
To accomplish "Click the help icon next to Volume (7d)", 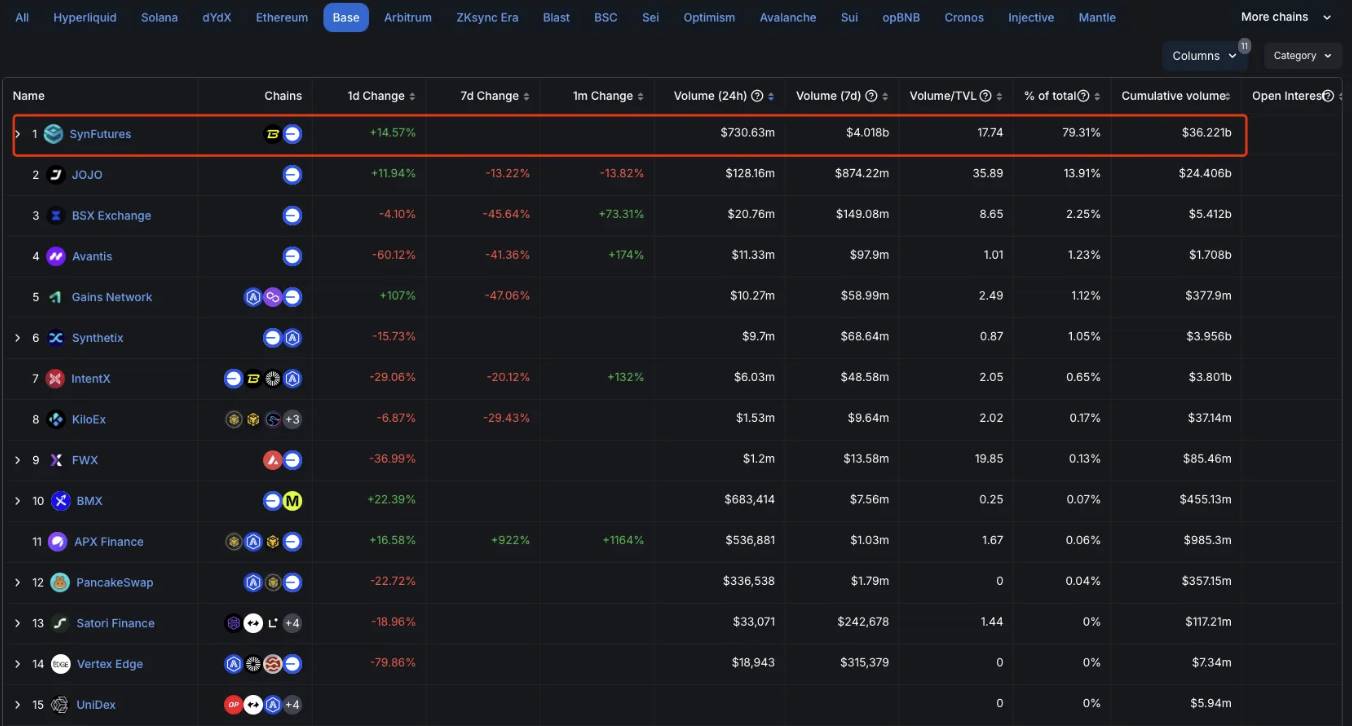I will click(x=871, y=96).
